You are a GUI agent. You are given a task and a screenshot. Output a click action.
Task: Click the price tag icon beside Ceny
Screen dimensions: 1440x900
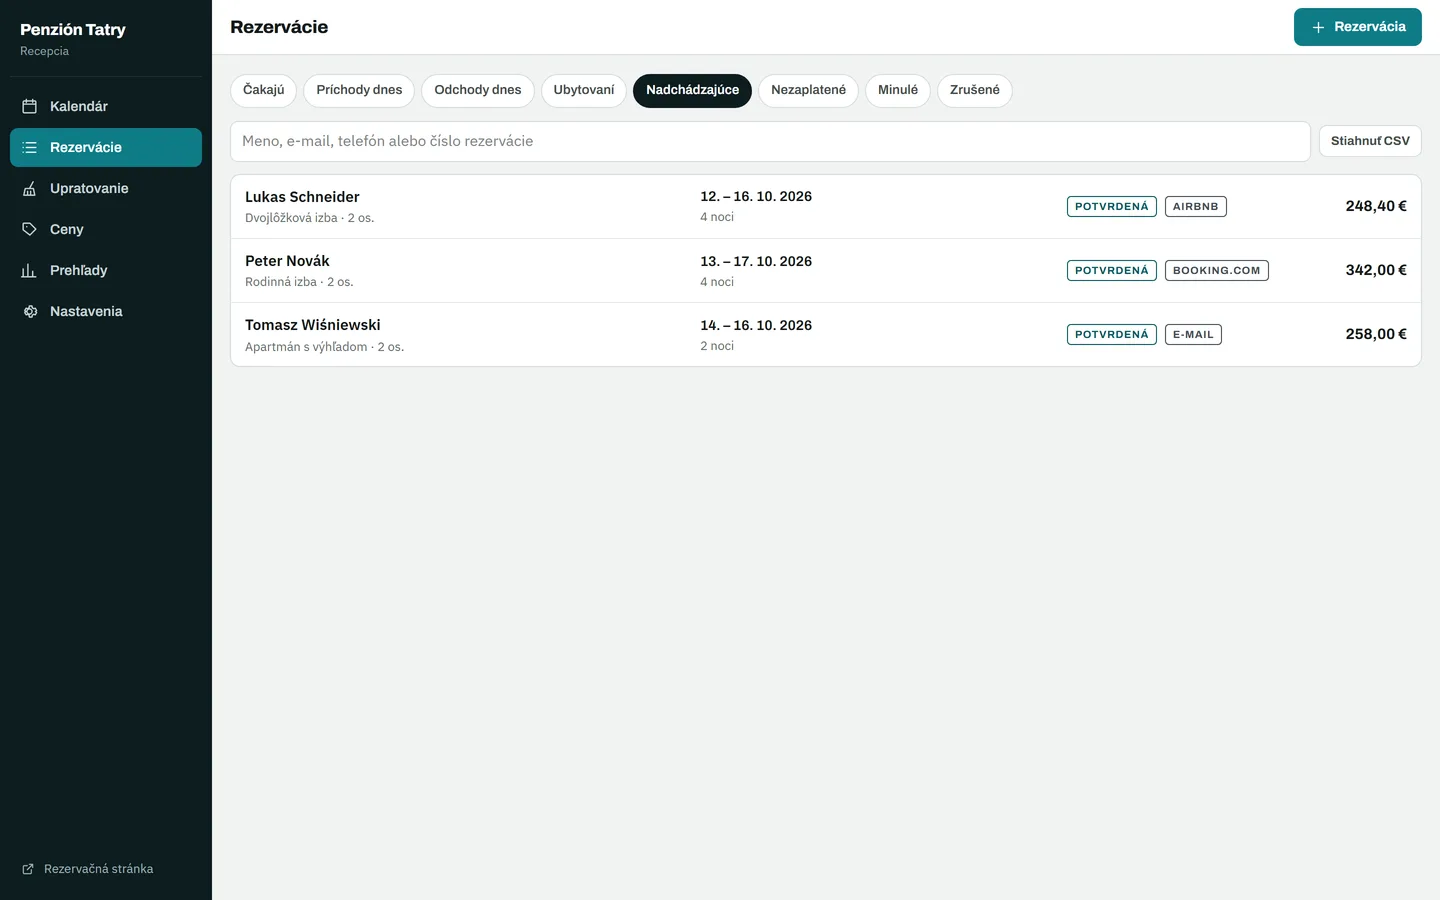point(30,229)
